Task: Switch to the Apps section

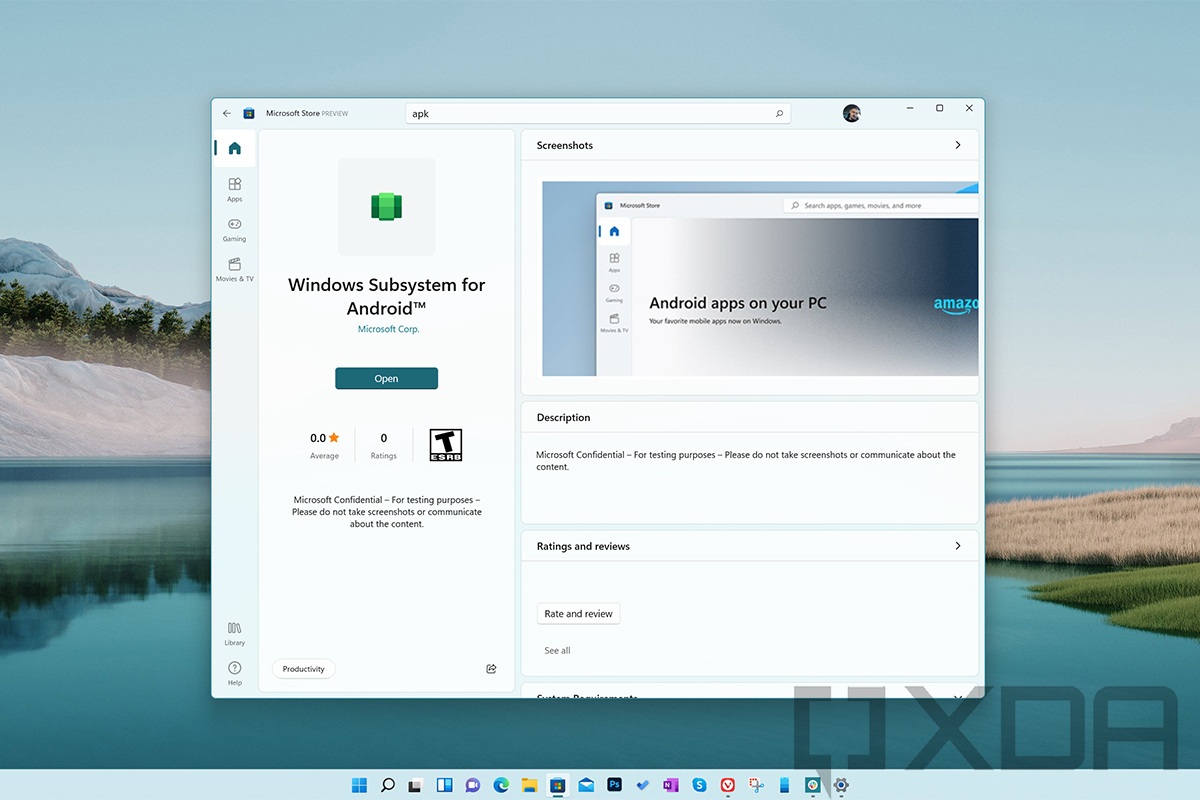Action: (234, 190)
